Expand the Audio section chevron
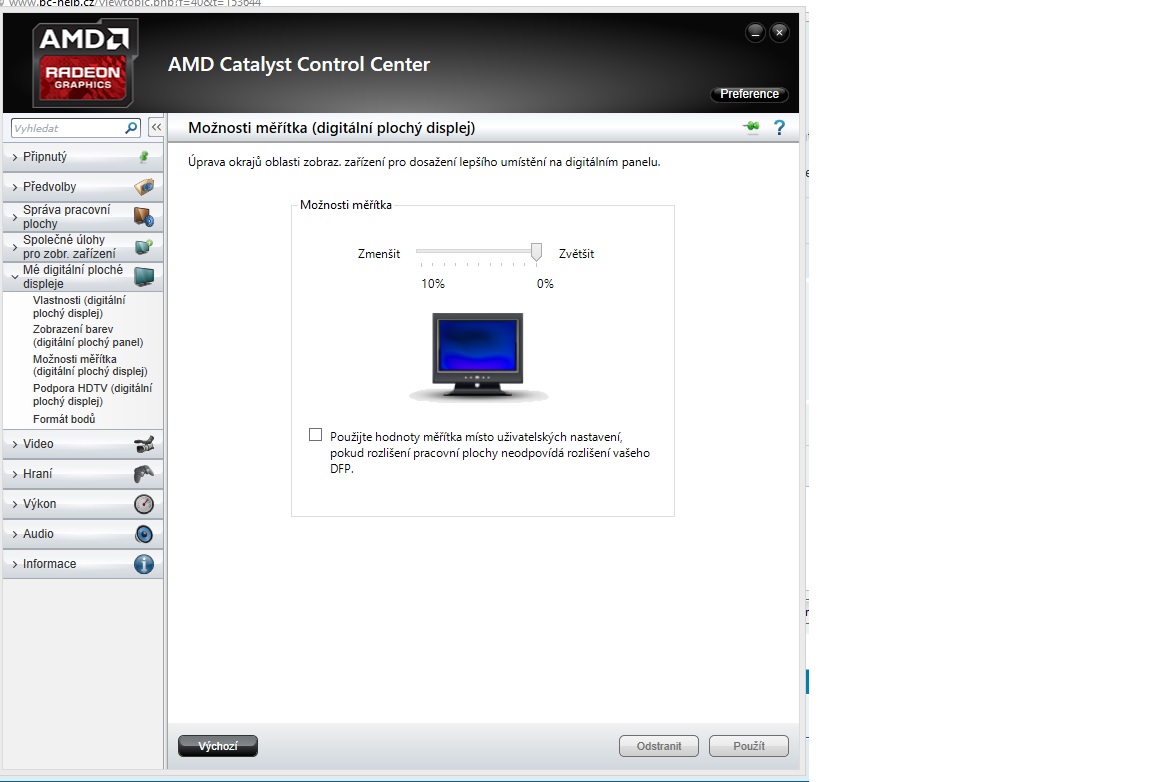Image resolution: width=1152 pixels, height=782 pixels. tap(14, 534)
